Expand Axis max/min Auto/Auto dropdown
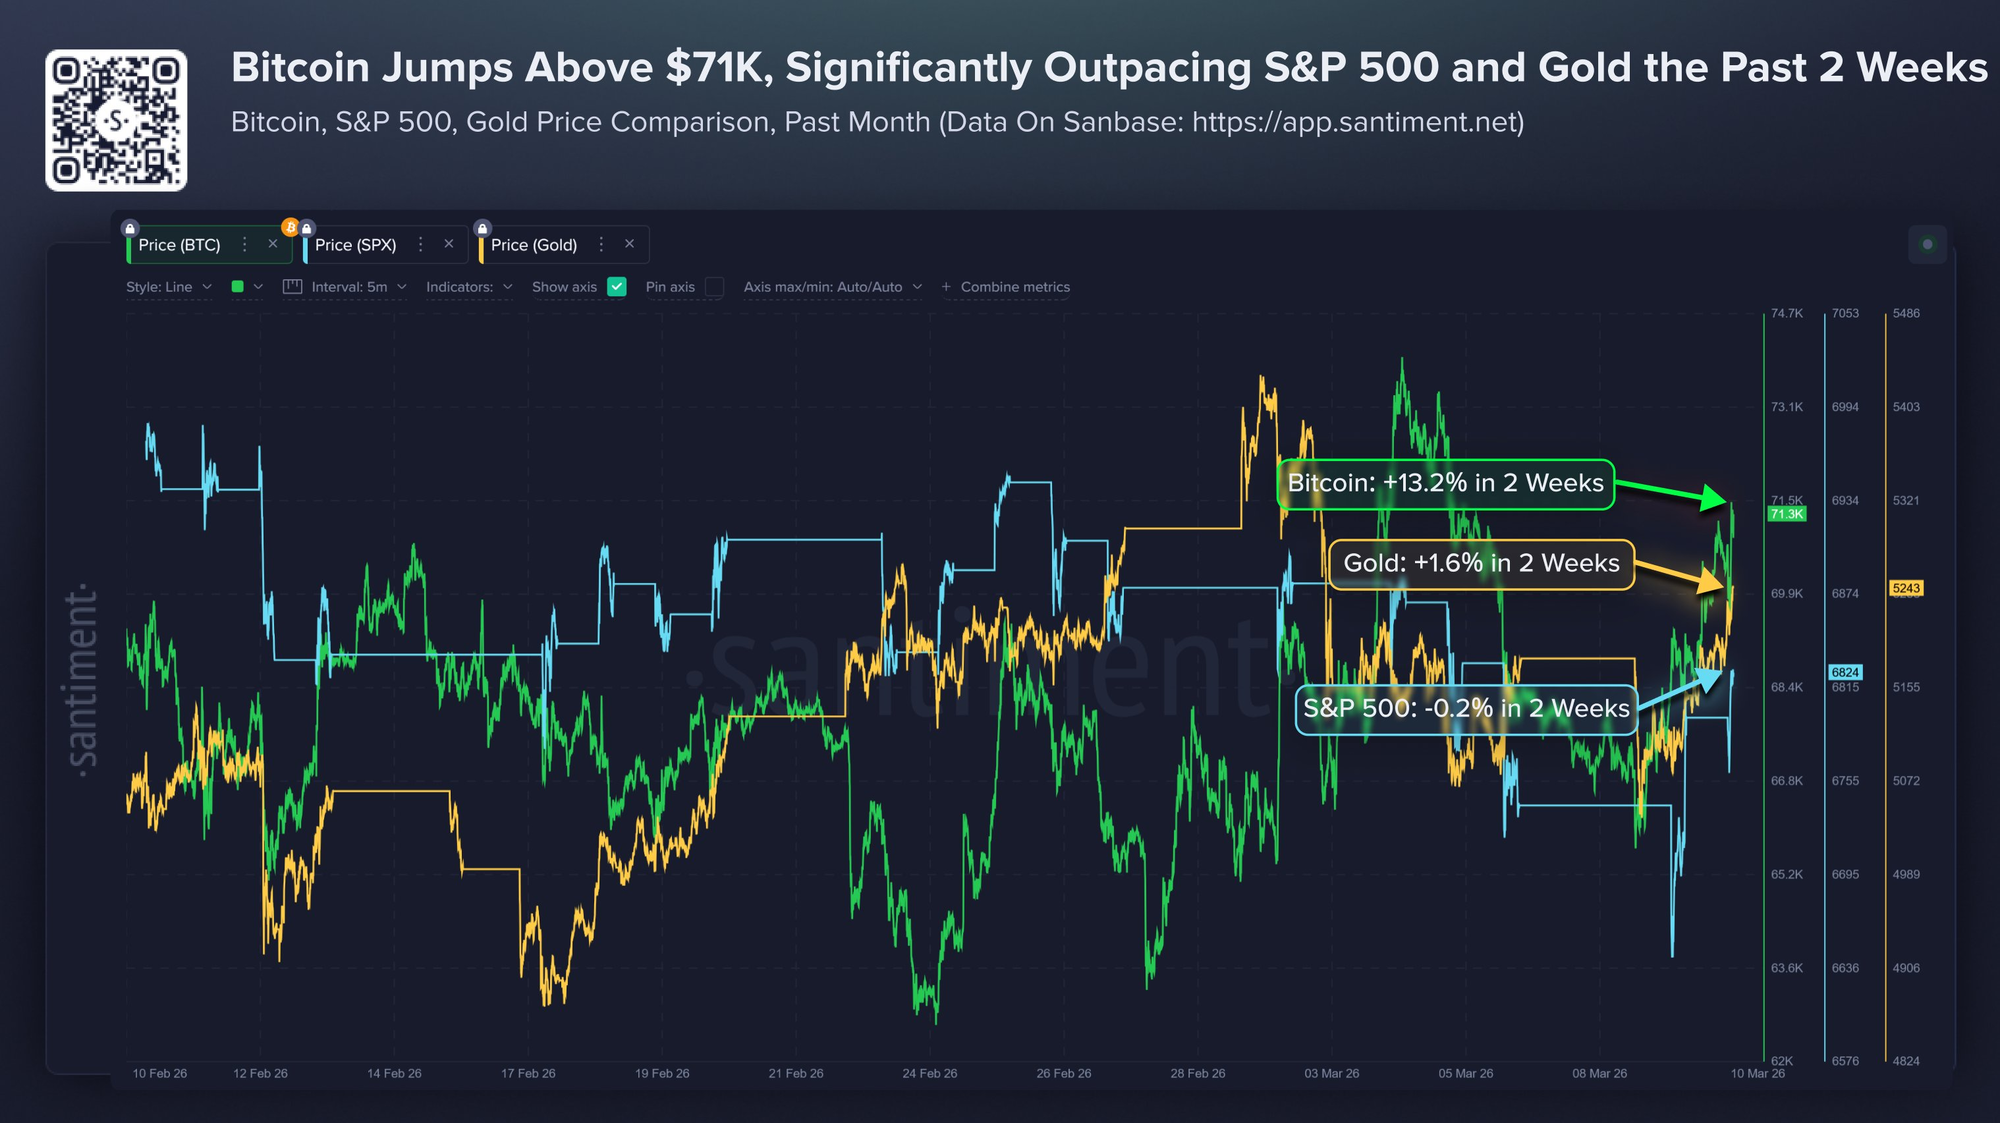 (x=832, y=287)
